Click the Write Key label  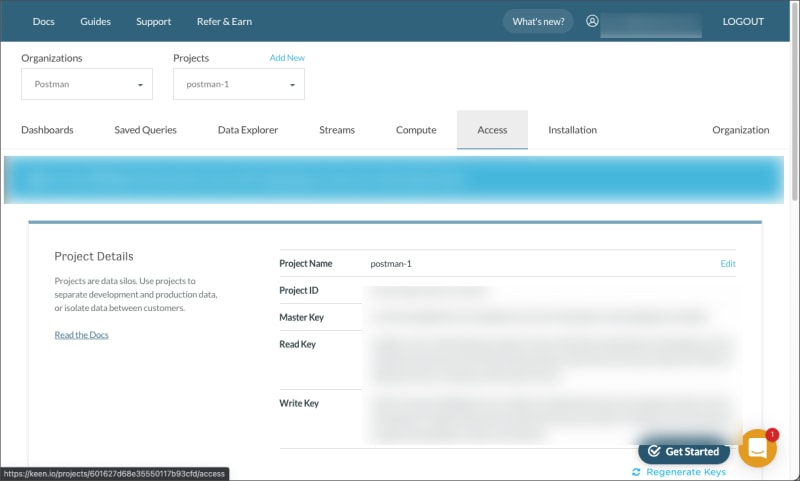[299, 403]
